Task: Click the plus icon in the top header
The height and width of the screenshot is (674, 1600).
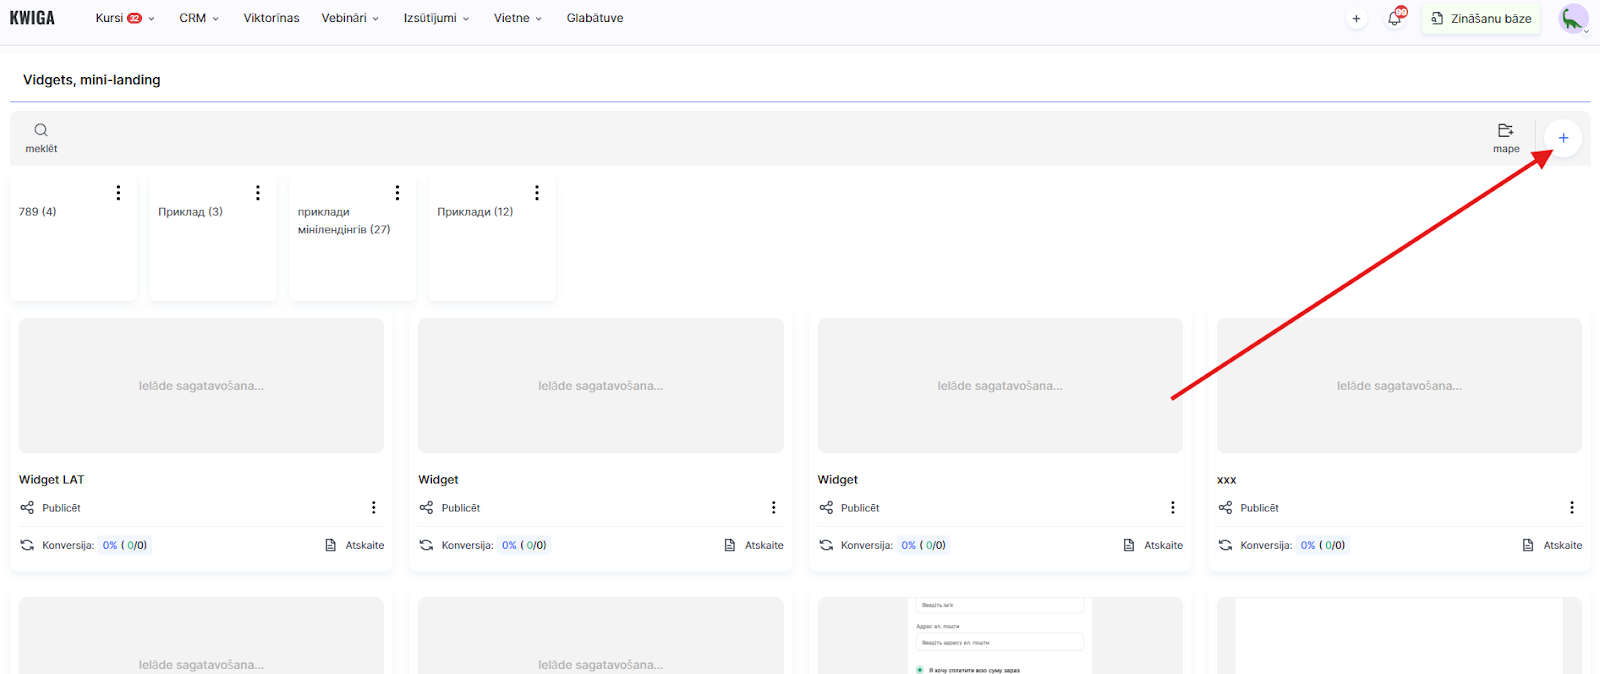Action: click(x=1356, y=18)
